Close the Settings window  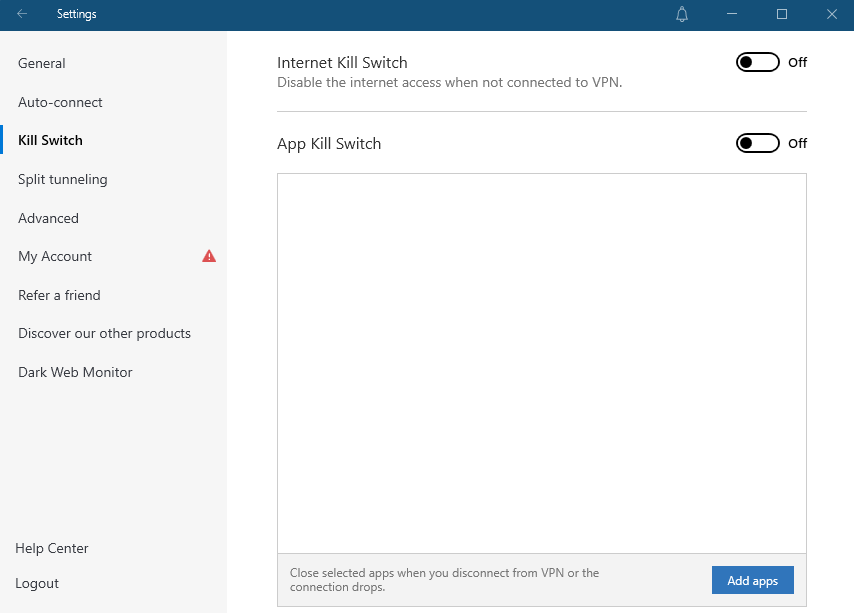(831, 14)
